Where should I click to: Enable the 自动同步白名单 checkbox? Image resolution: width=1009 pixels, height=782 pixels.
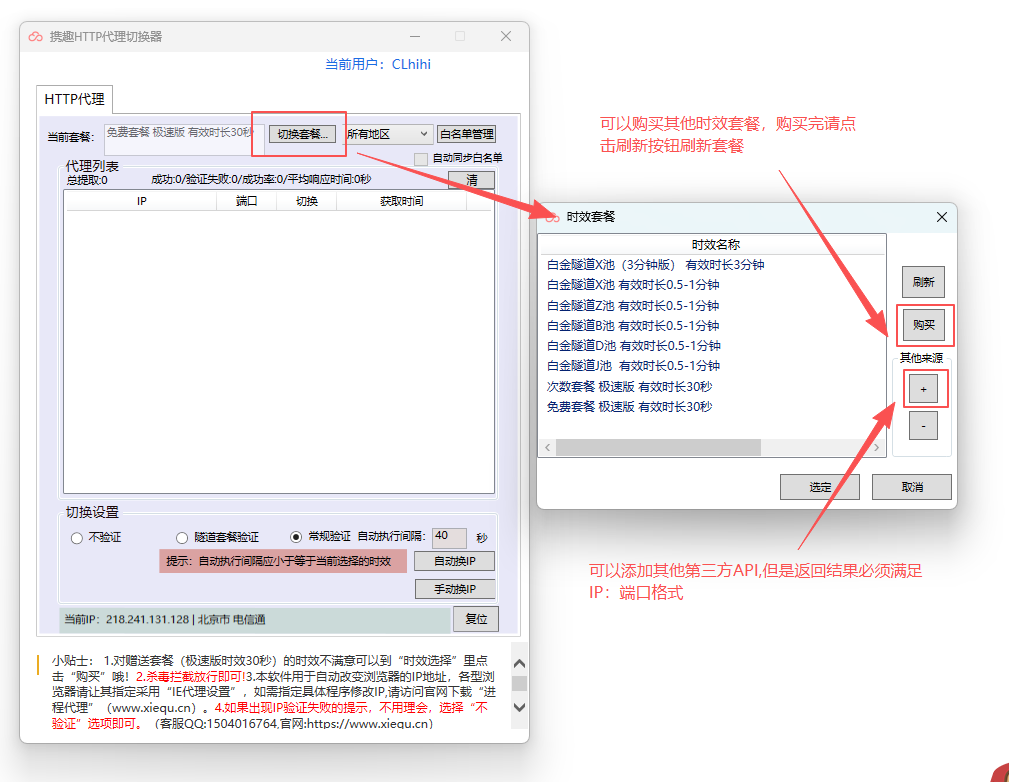point(421,158)
